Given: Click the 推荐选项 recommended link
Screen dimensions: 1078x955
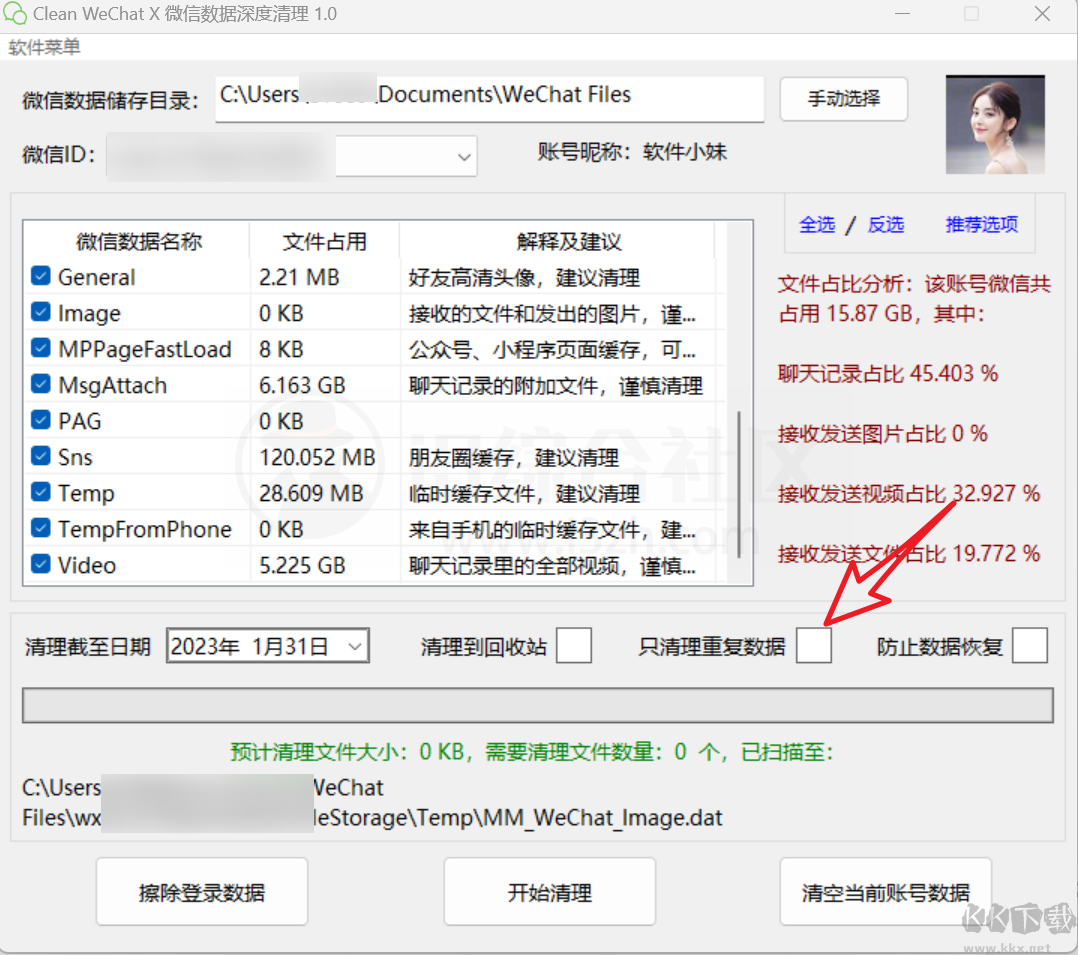Looking at the screenshot, I should click(981, 225).
